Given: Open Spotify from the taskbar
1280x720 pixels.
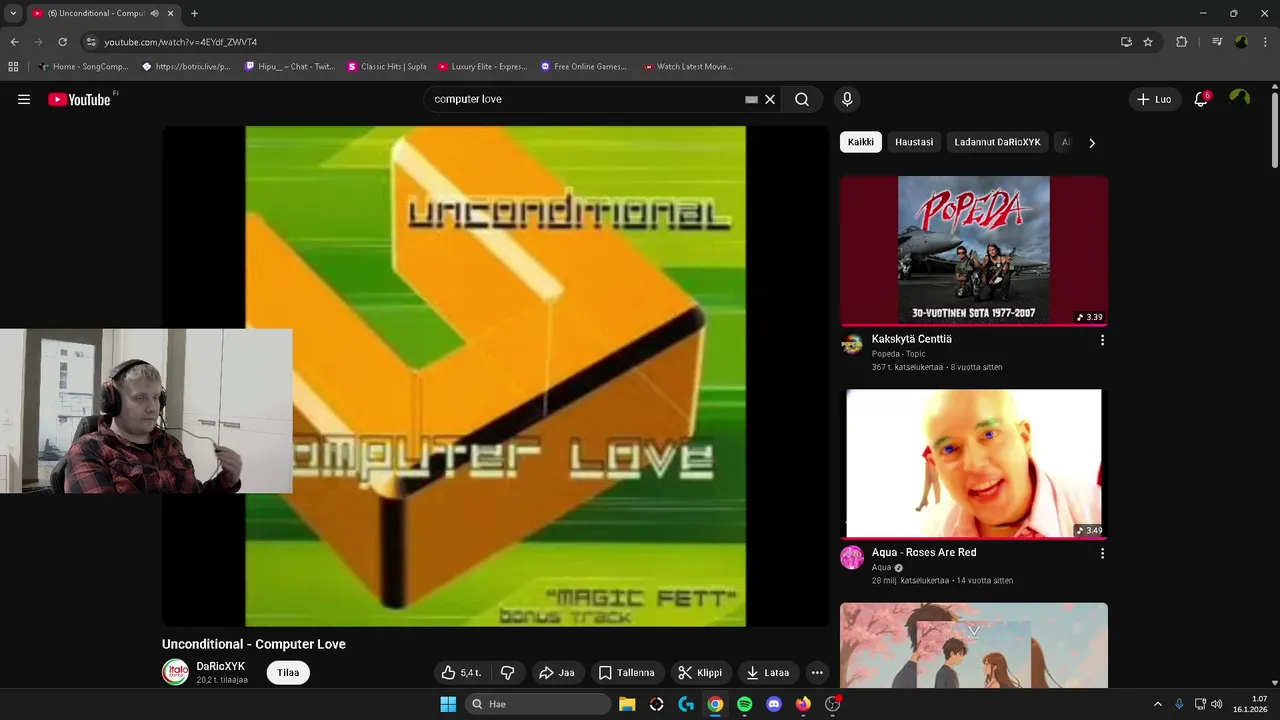Looking at the screenshot, I should (744, 704).
